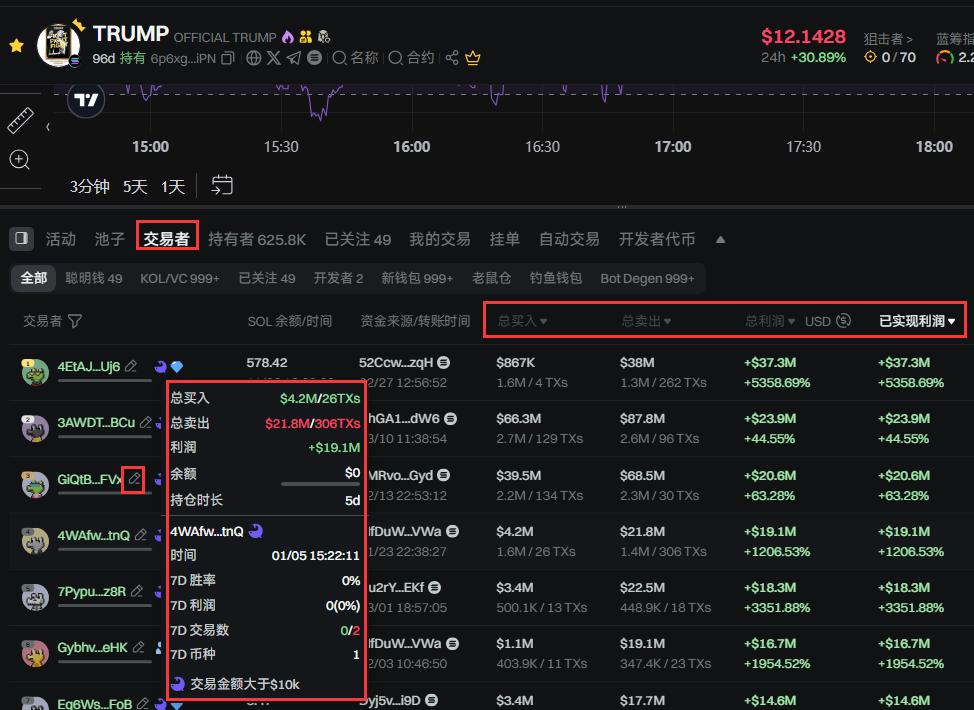
Task: Click the TradingView logo on the chart
Action: tap(86, 100)
